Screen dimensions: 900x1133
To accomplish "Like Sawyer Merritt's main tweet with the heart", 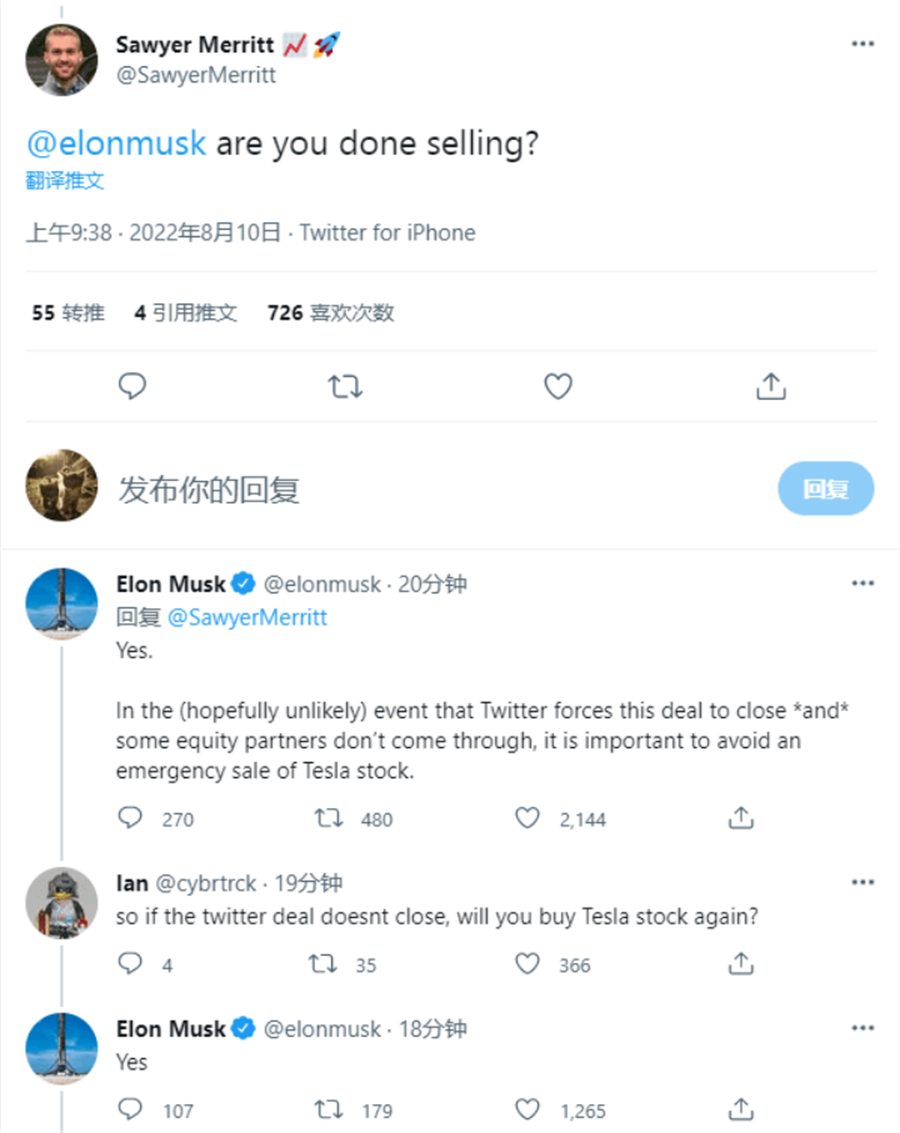I will [x=558, y=387].
